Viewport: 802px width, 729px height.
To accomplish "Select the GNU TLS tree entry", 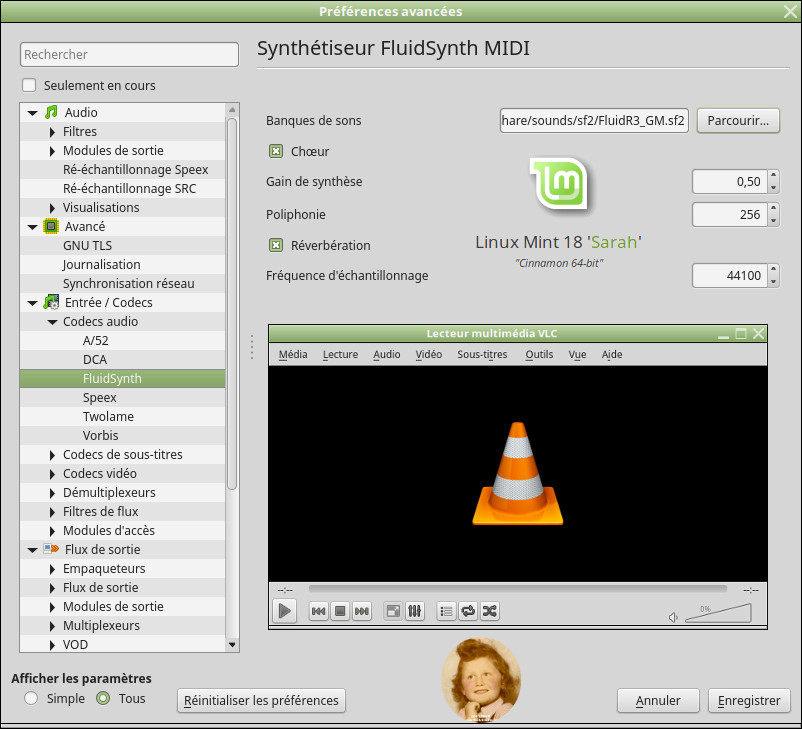I will 87,246.
